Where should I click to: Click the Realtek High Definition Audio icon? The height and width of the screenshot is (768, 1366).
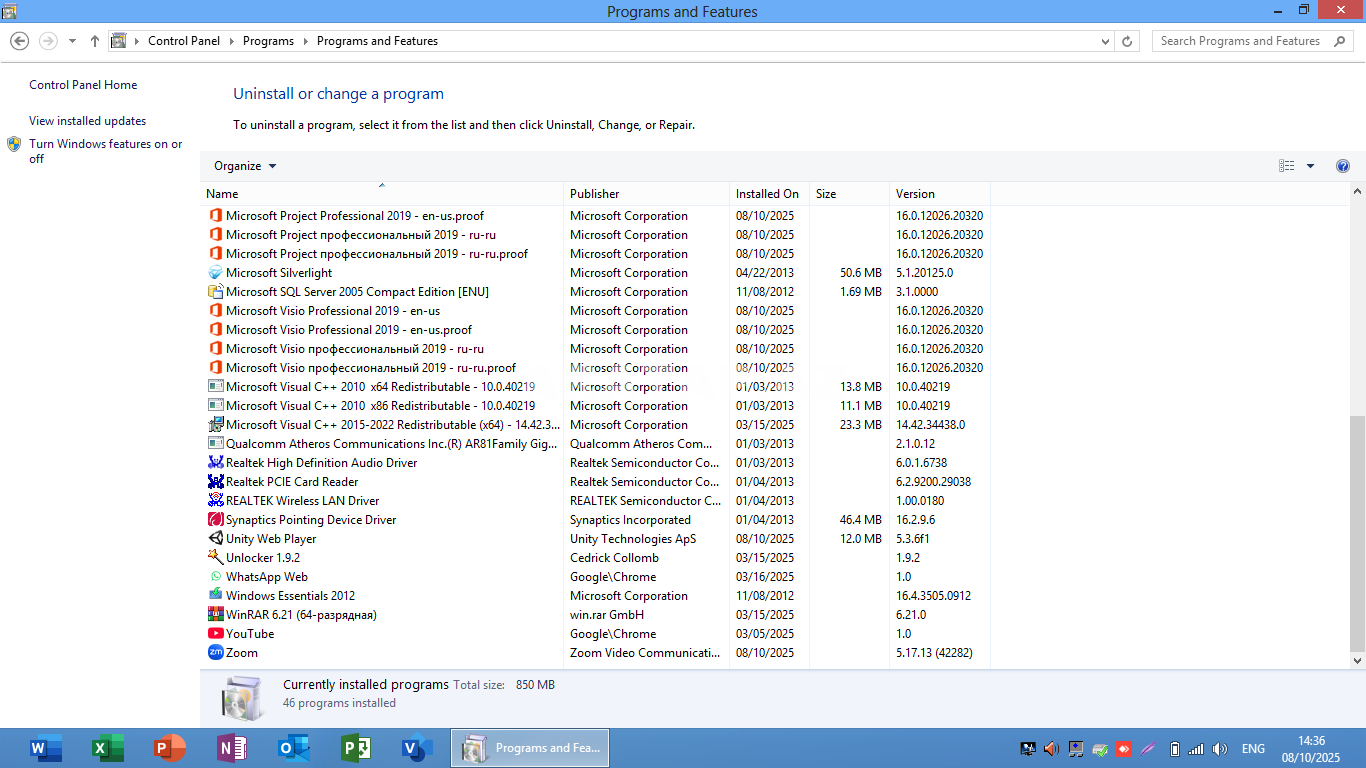(x=215, y=463)
